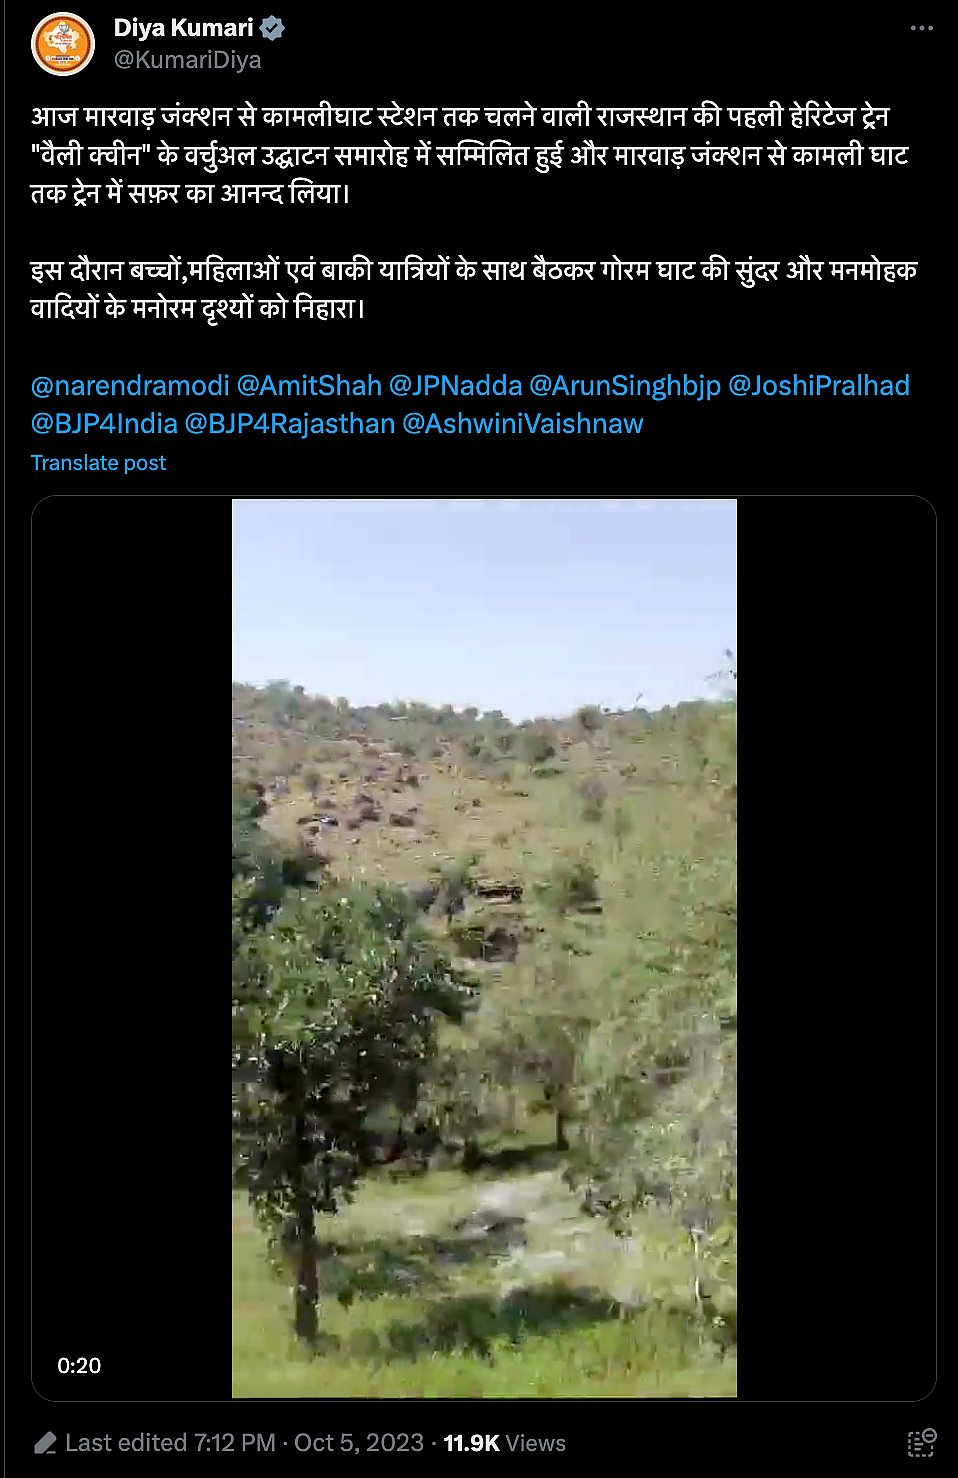Image resolution: width=958 pixels, height=1478 pixels.
Task: Click the reader view icon near Views
Action: point(921,1443)
